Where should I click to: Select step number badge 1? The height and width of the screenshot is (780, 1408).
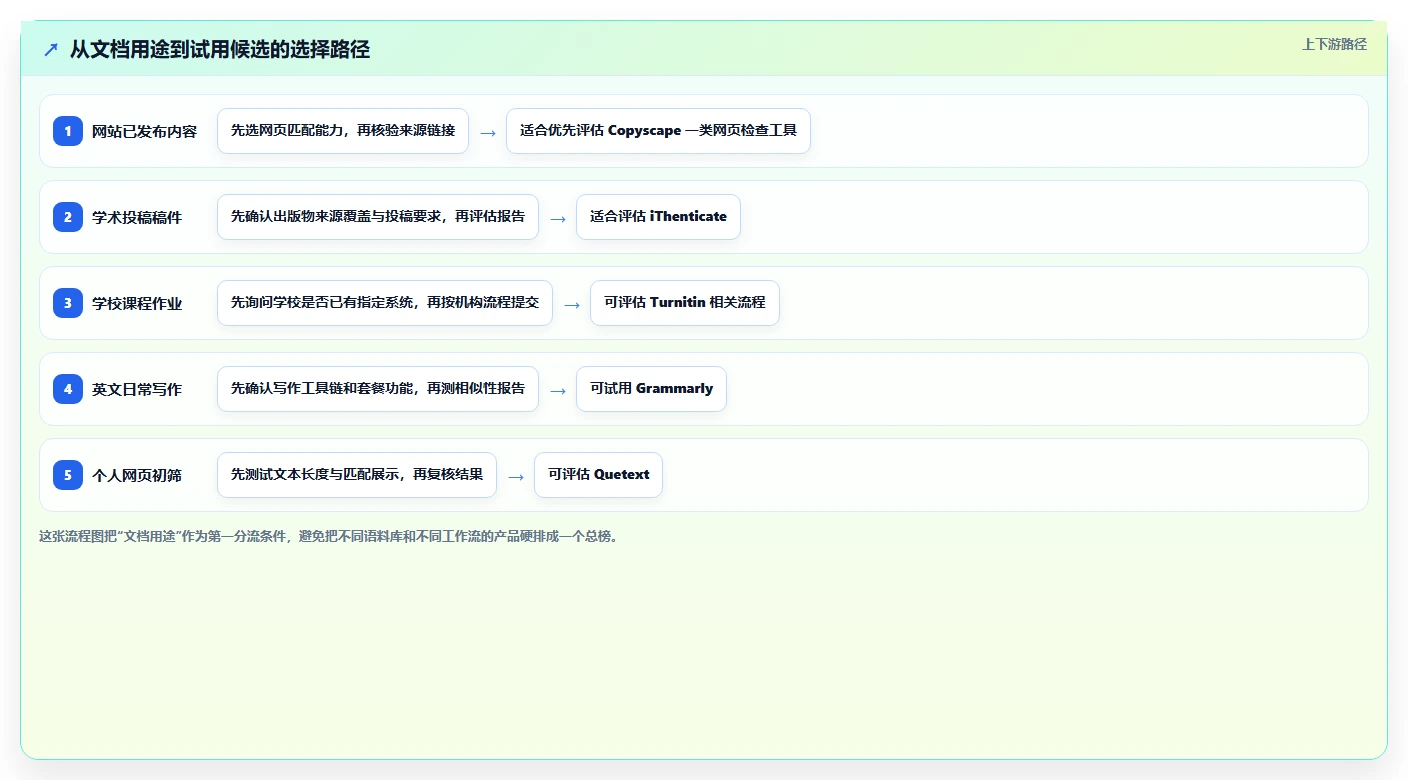[68, 131]
